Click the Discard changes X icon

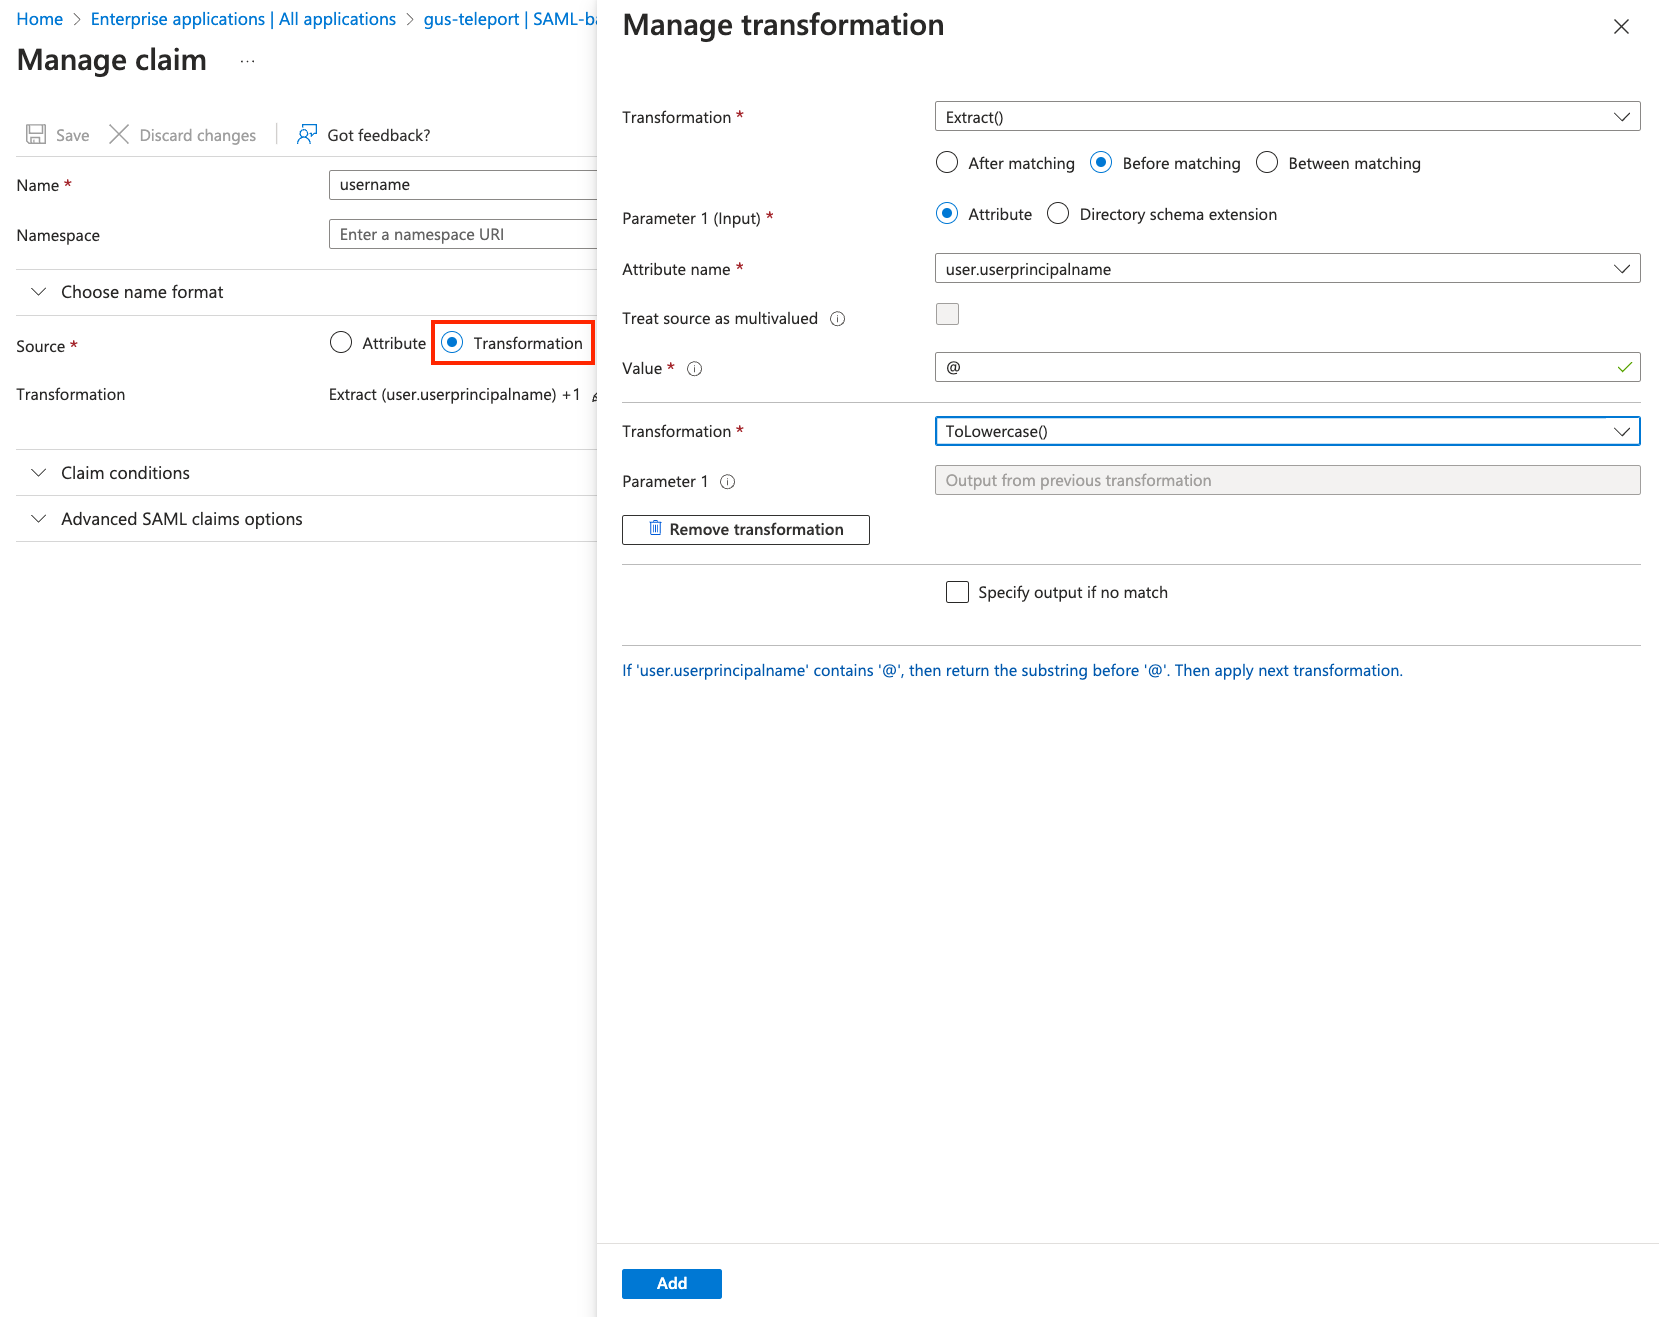[x=119, y=134]
